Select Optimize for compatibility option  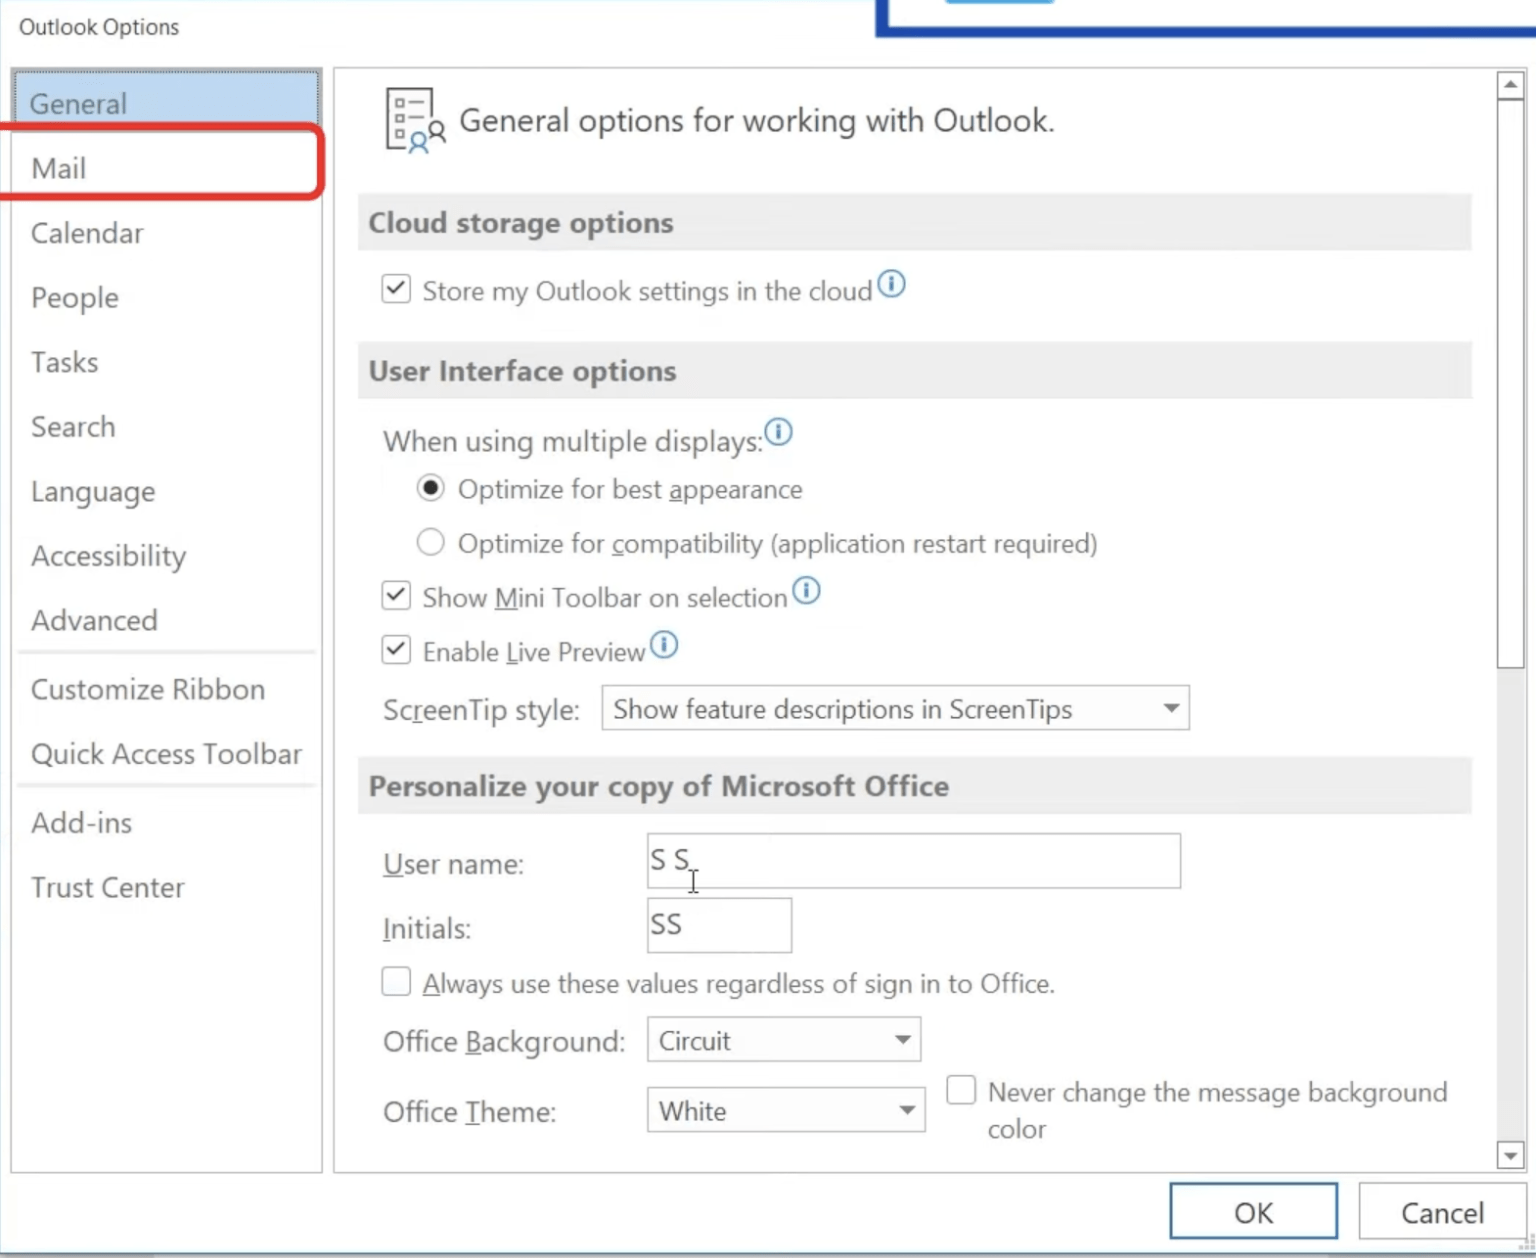coord(430,542)
